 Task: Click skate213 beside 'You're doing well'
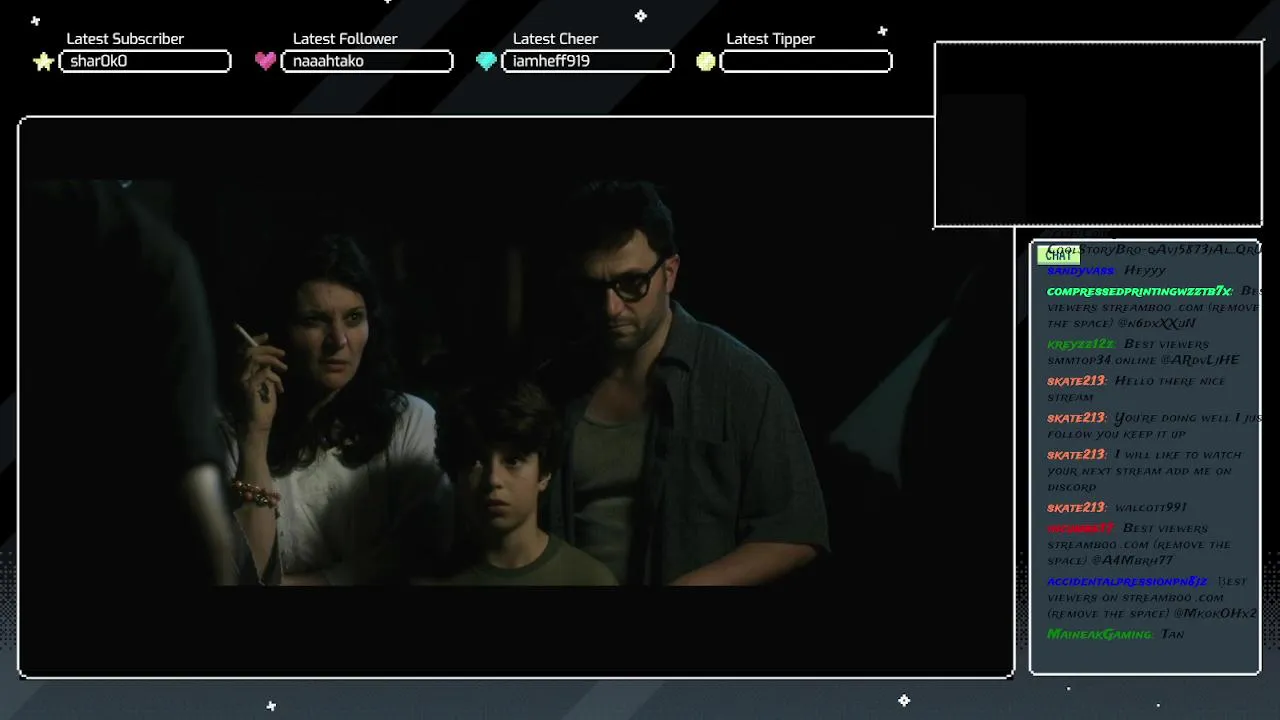(1076, 418)
